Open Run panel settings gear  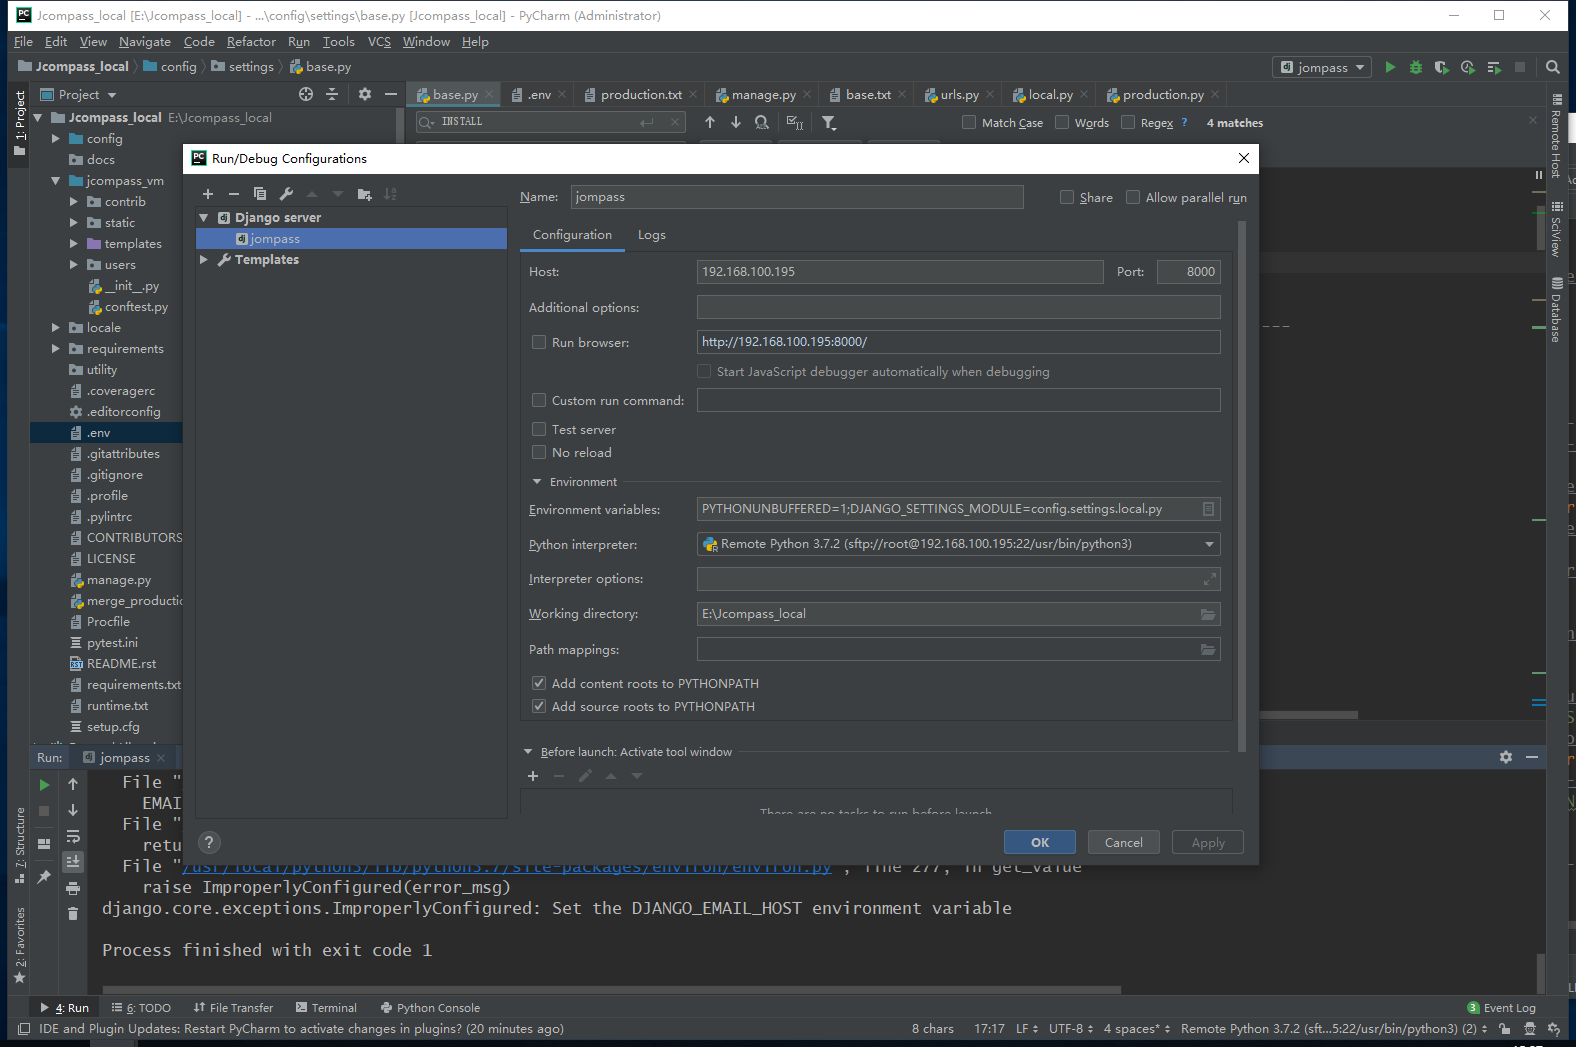pyautogui.click(x=1506, y=757)
